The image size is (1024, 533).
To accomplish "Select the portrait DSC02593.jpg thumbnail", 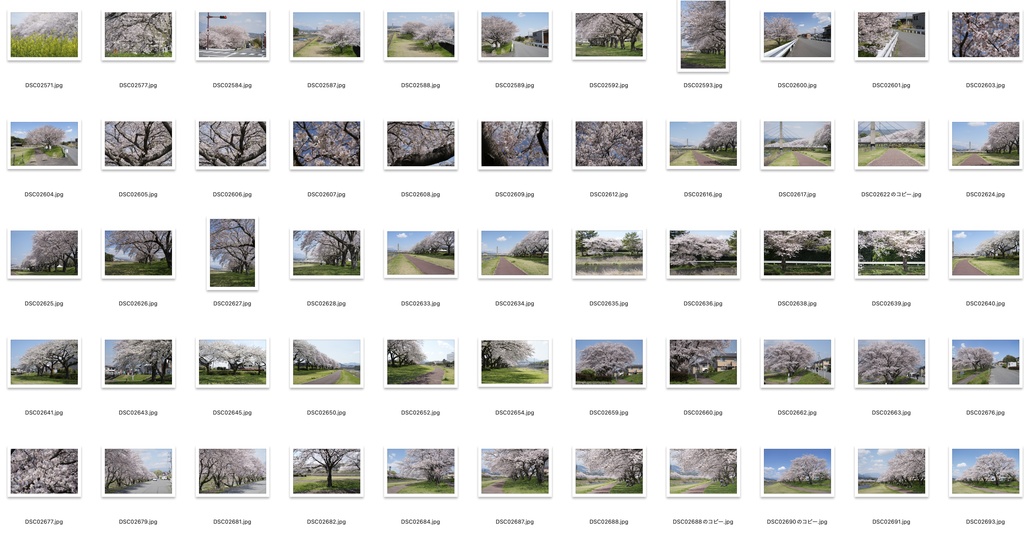I will 703,35.
